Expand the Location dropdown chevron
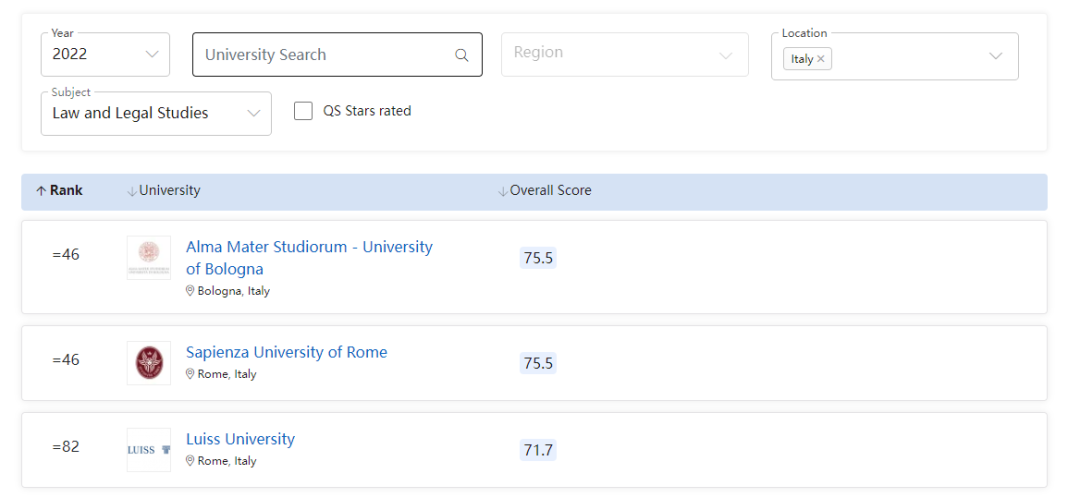Screen dimensions: 1080x498 (x=995, y=56)
